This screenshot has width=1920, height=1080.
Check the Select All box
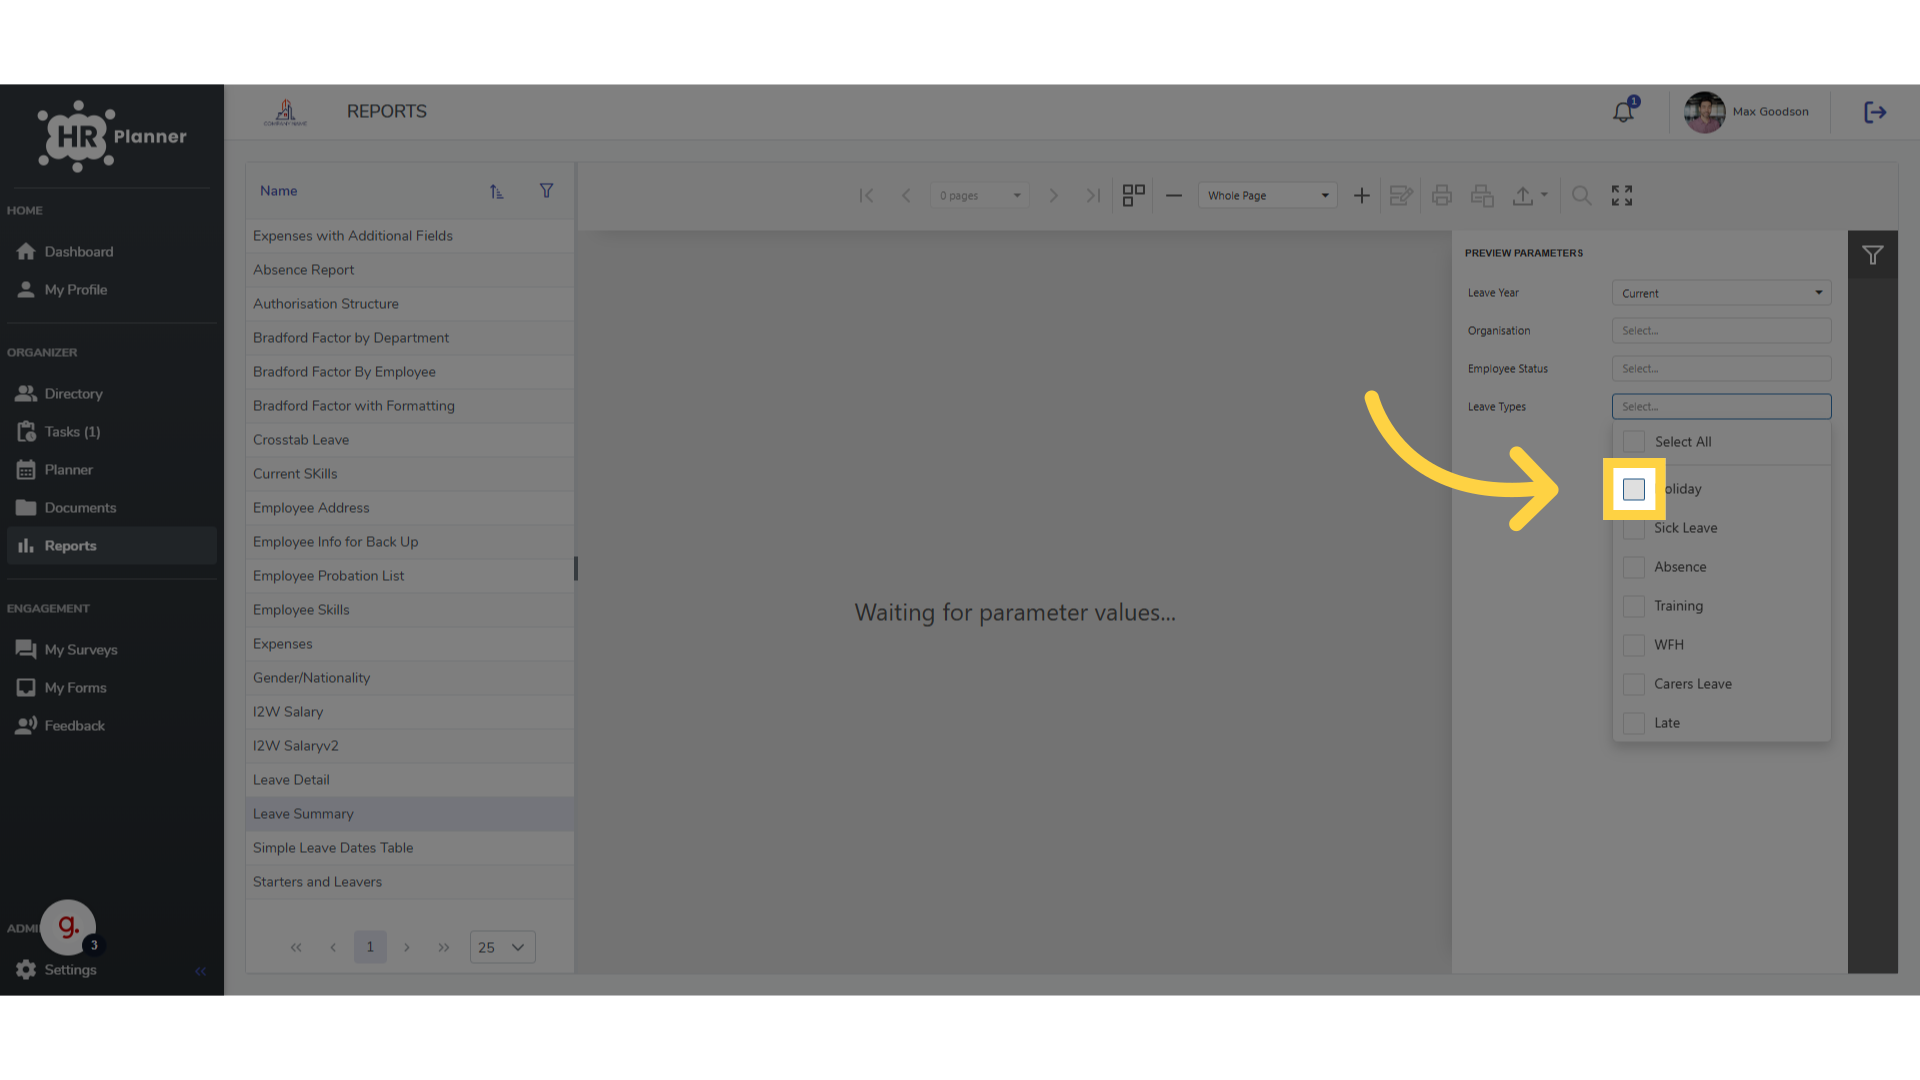tap(1634, 442)
